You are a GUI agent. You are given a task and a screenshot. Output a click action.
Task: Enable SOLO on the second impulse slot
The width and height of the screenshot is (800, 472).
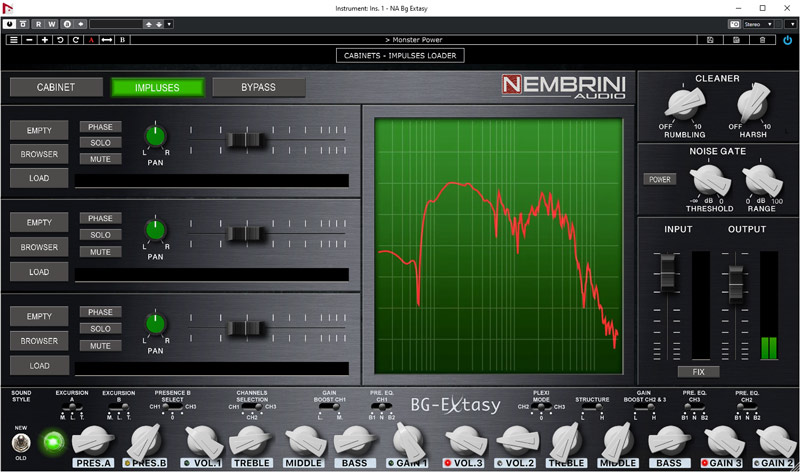(x=100, y=235)
